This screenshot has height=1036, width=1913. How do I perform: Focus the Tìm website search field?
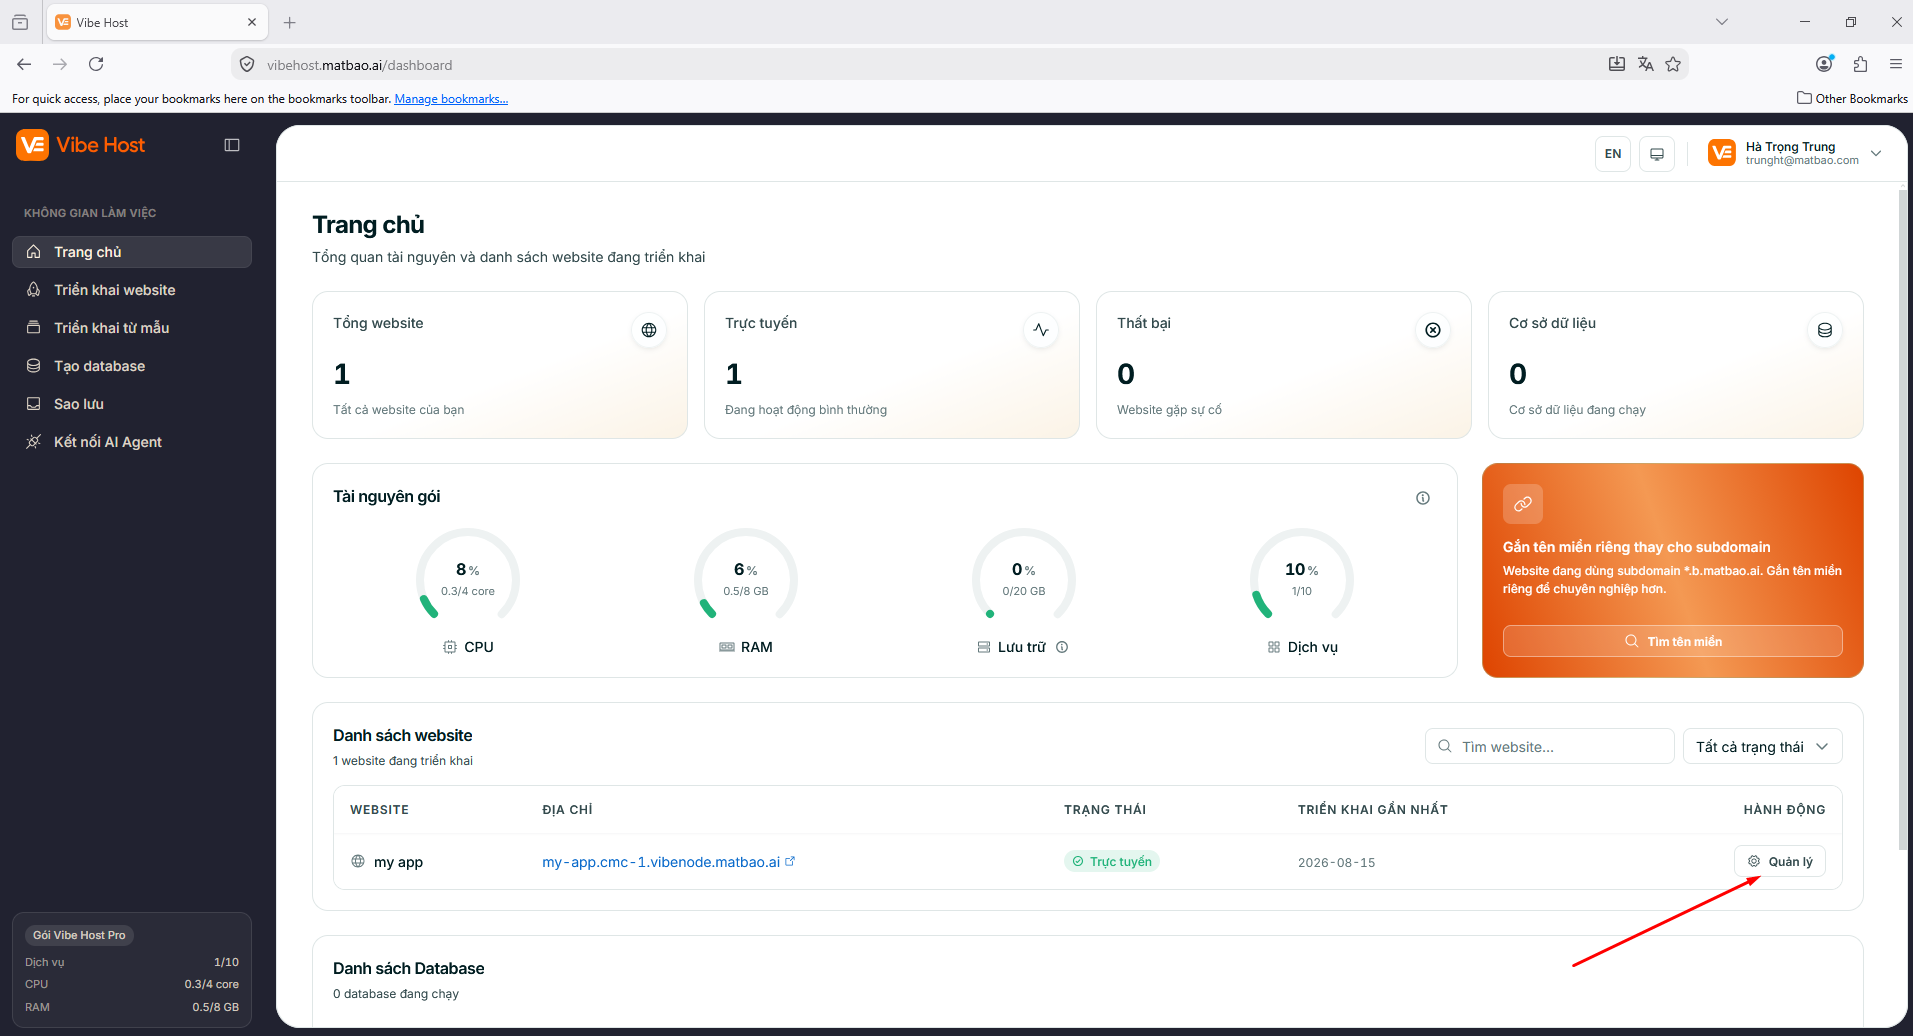(x=1549, y=746)
